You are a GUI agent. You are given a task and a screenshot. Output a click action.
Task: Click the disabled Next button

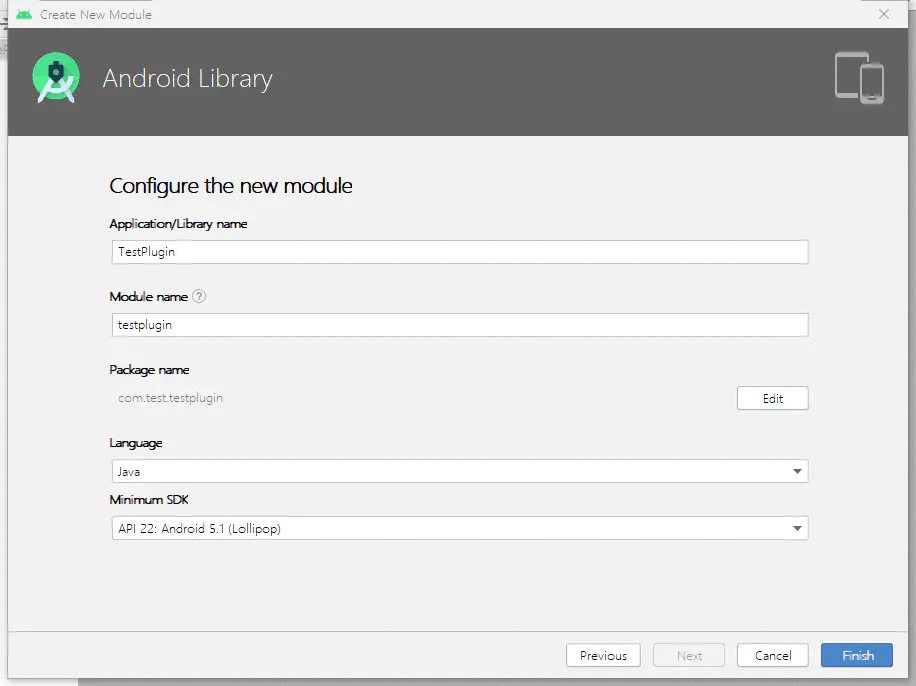pyautogui.click(x=688, y=655)
